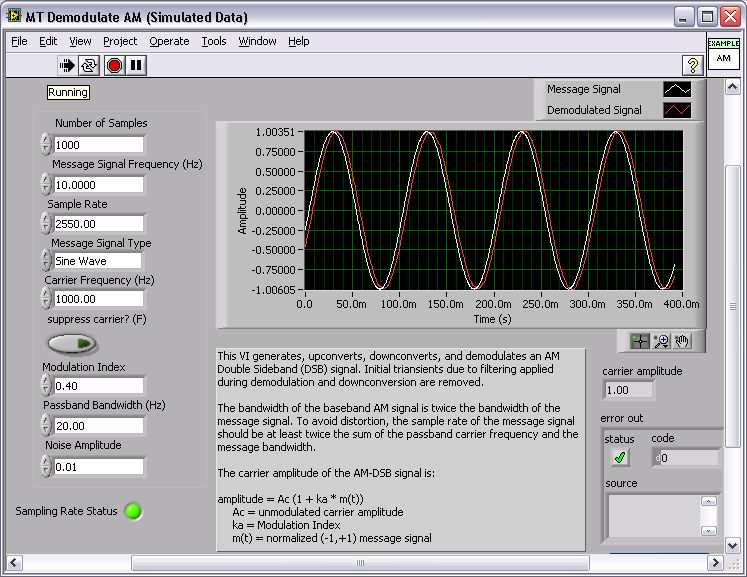This screenshot has height=577, width=747.
Task: Select the graph zoom magnifier tool
Action: coord(661,341)
